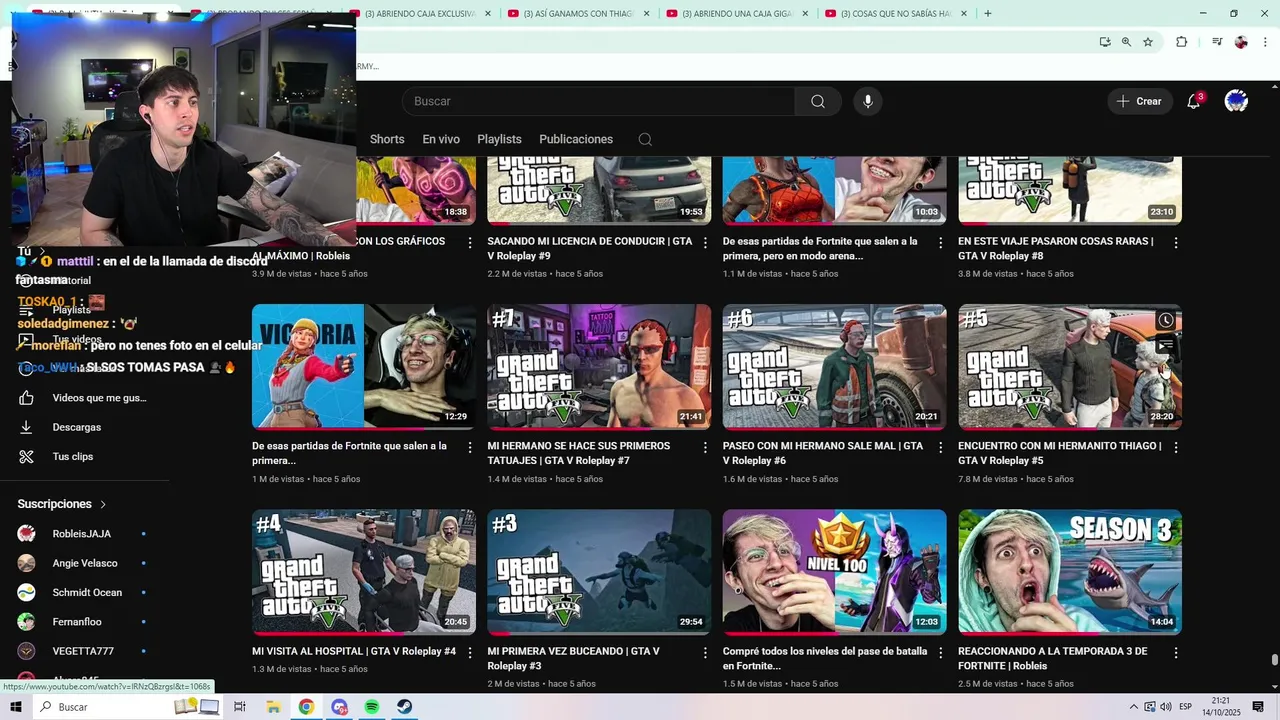This screenshot has height=720, width=1280.
Task: Open Chrome media control icon
Action: pyautogui.click(x=1217, y=42)
